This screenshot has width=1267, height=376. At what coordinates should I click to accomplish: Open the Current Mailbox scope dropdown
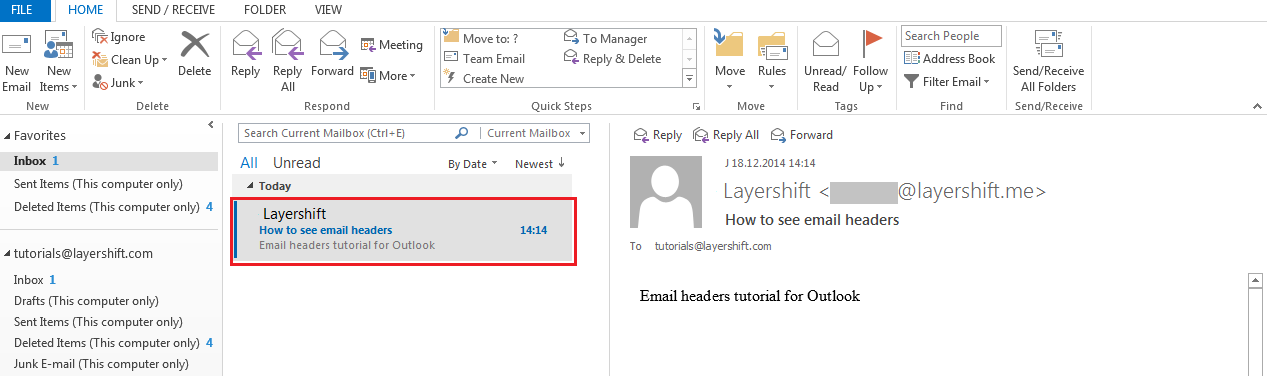[x=537, y=133]
